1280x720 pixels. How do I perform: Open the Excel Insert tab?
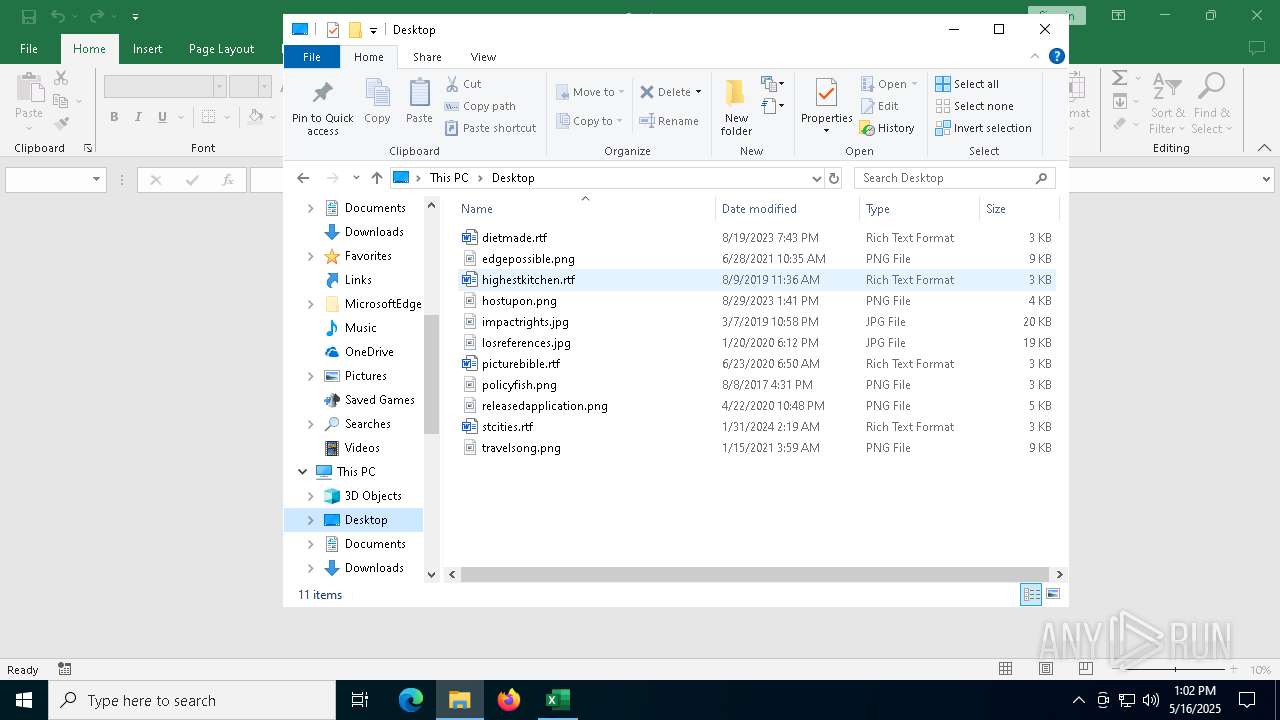(x=147, y=49)
